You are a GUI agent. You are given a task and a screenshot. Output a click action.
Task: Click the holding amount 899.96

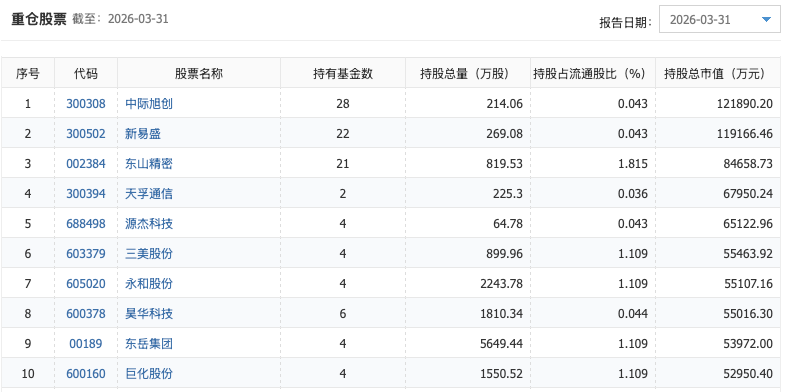[x=504, y=254]
